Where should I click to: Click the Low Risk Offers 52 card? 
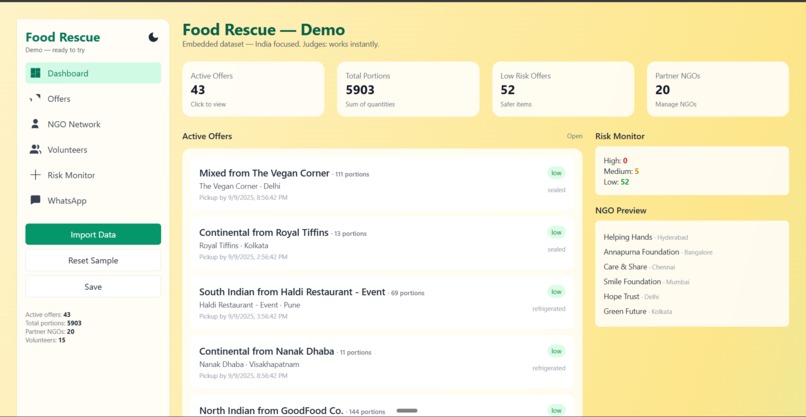(x=563, y=89)
